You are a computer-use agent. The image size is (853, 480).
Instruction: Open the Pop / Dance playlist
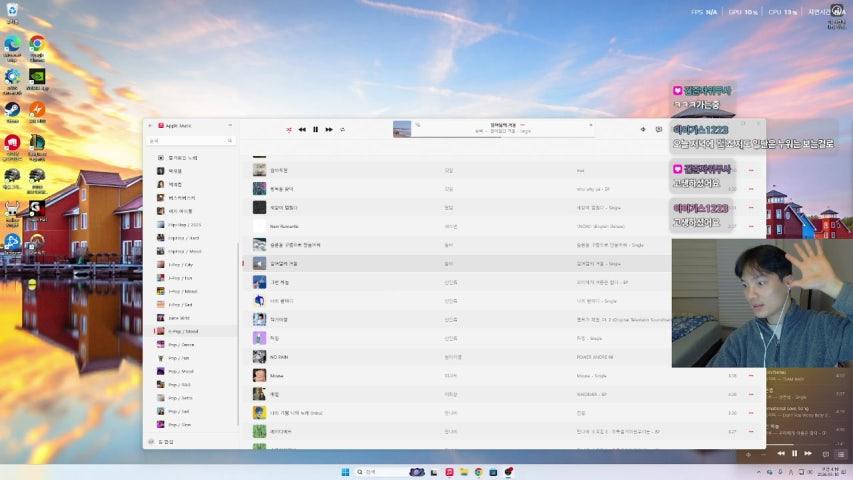click(181, 344)
